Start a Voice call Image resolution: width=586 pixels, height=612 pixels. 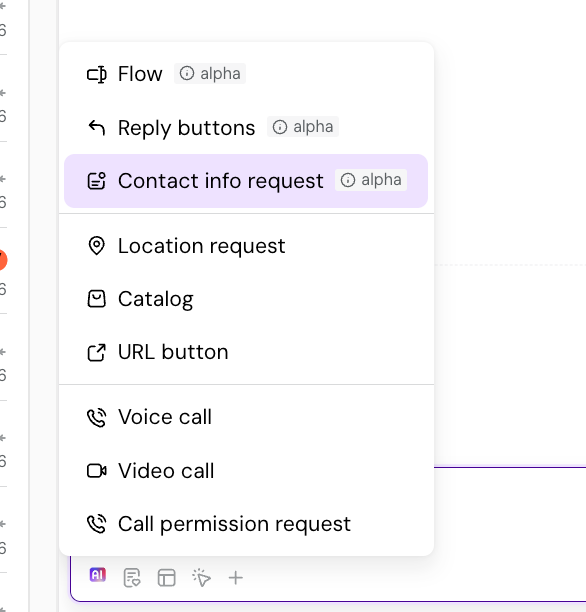point(246,417)
